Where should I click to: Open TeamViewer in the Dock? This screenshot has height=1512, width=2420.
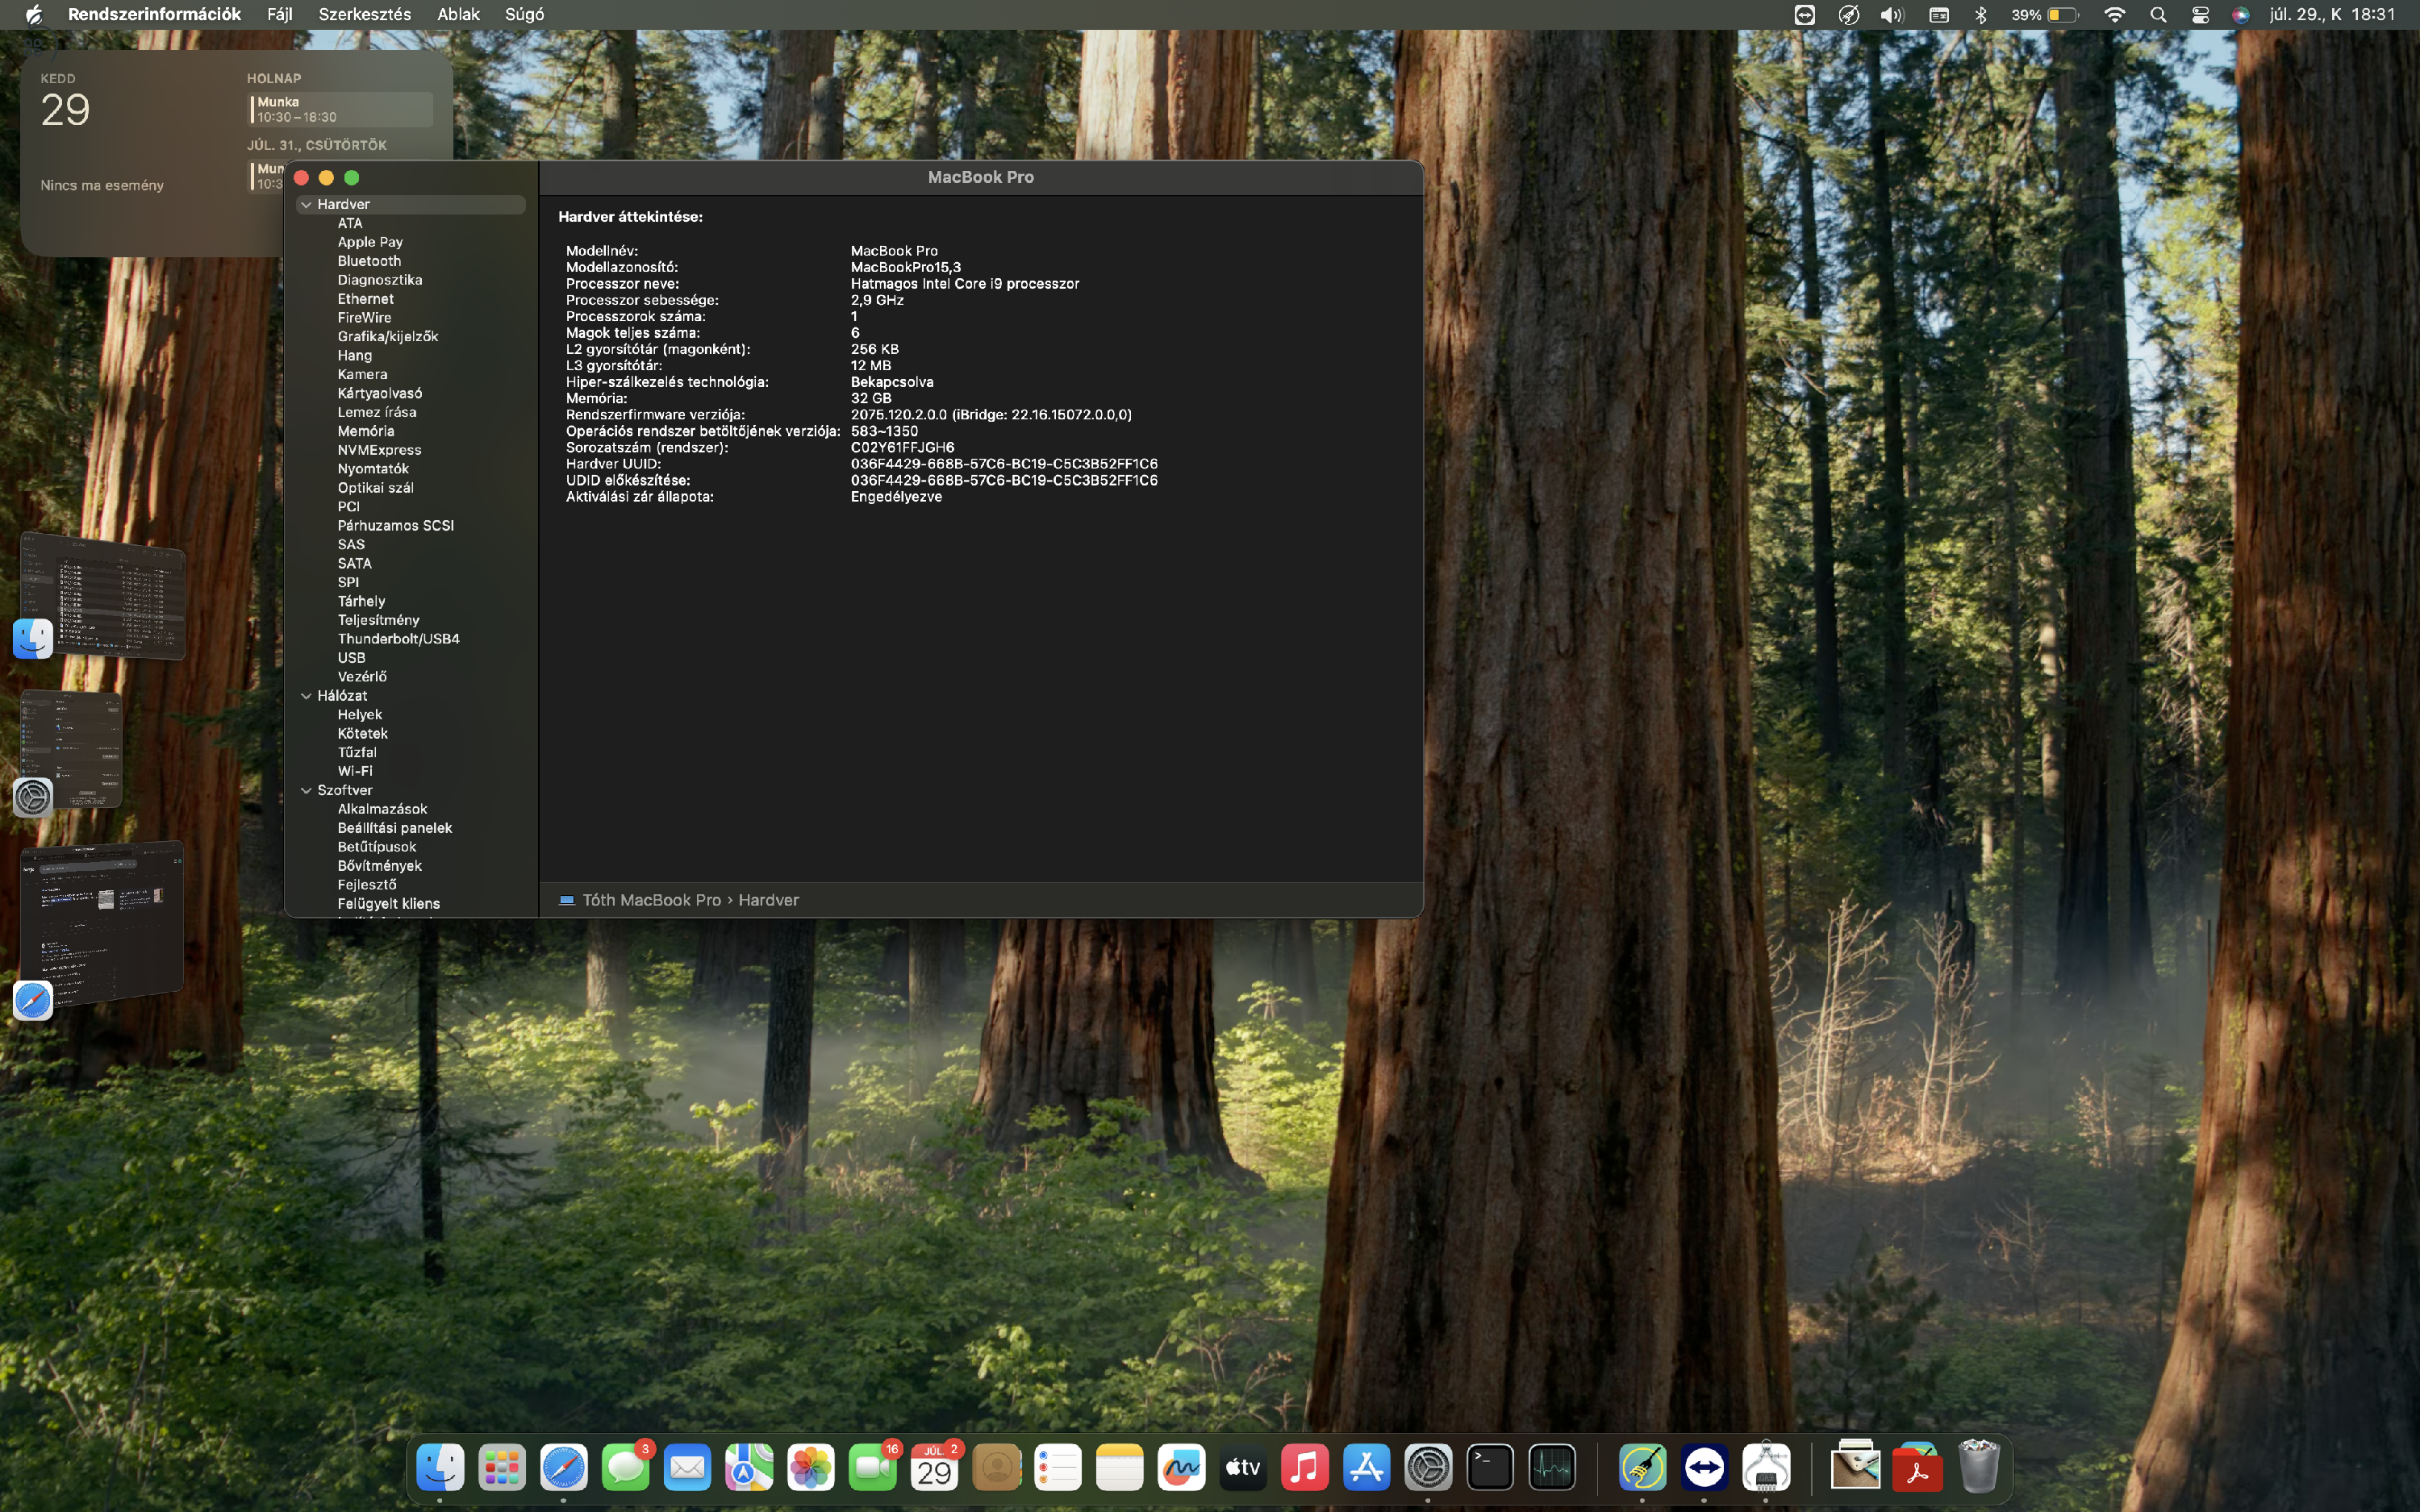pyautogui.click(x=1704, y=1467)
